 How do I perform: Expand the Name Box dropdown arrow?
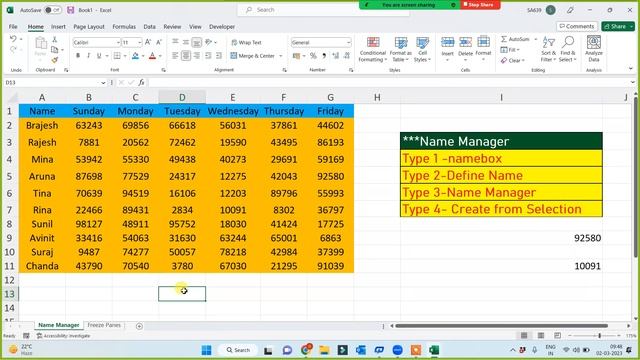103,82
